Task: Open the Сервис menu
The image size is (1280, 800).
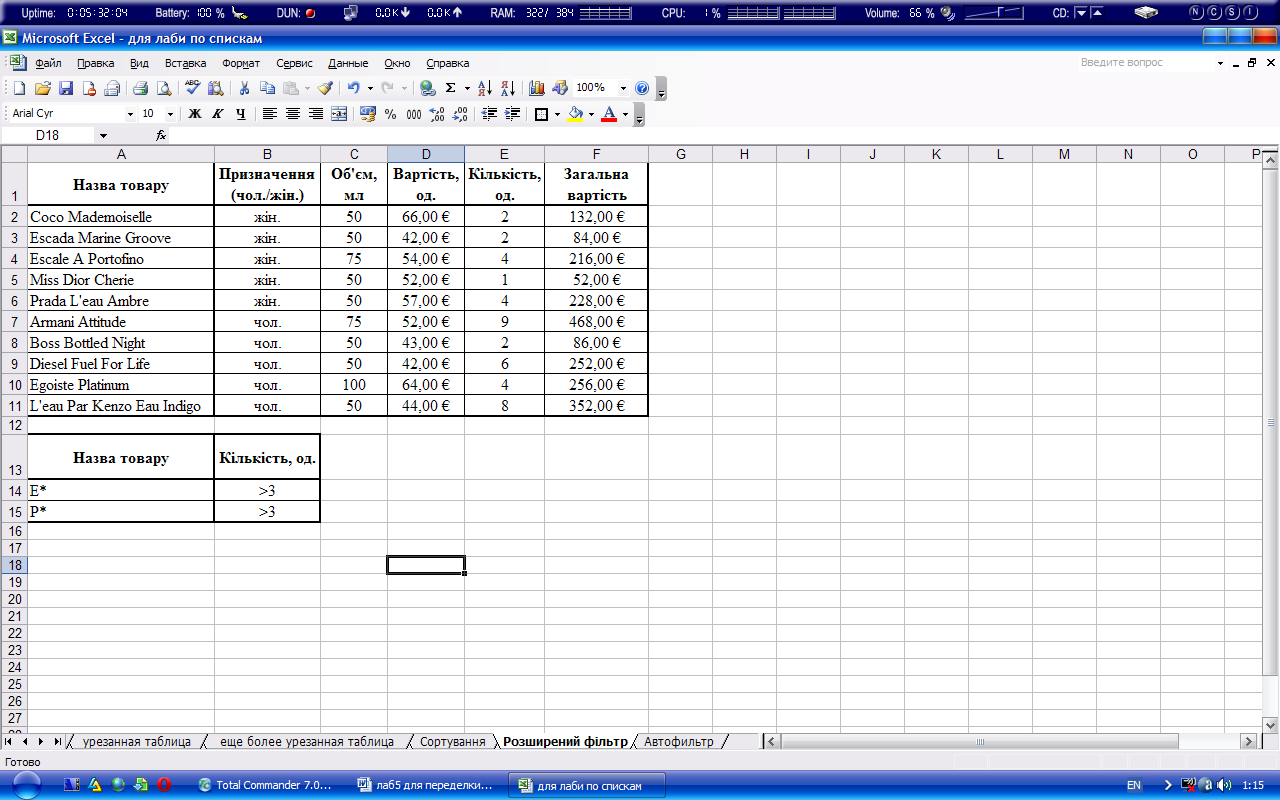Action: coord(294,62)
